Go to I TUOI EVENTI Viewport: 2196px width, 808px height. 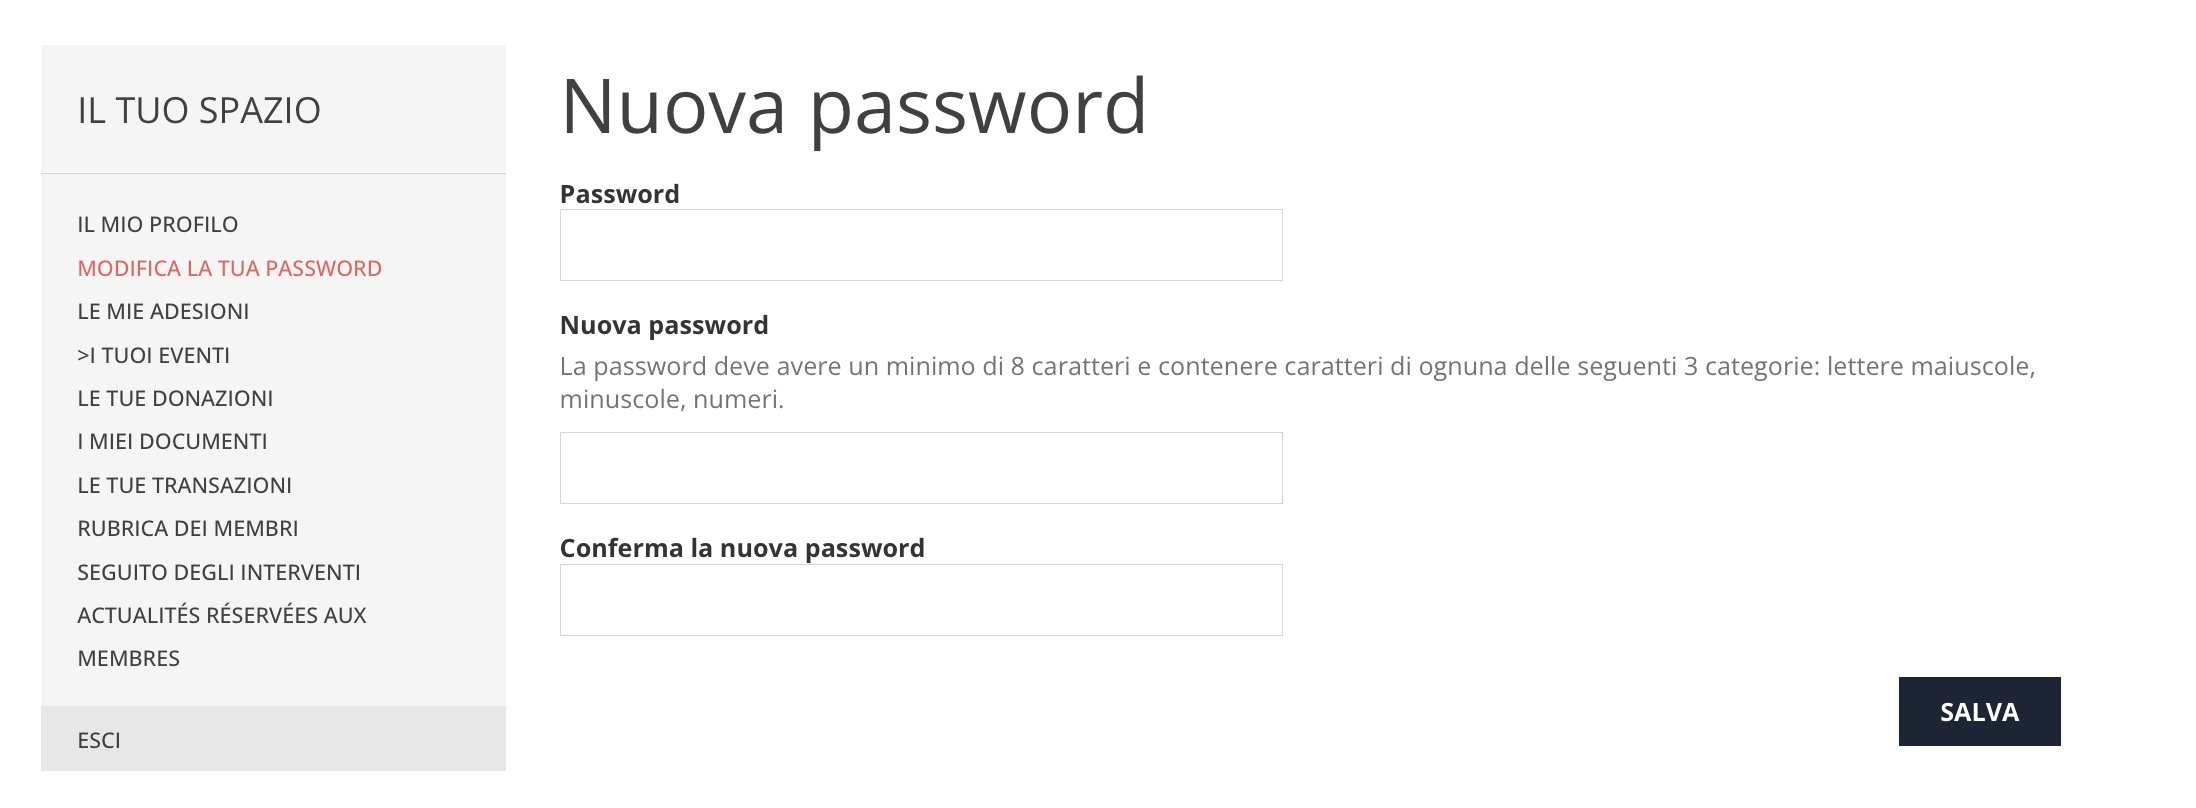pyautogui.click(x=153, y=354)
